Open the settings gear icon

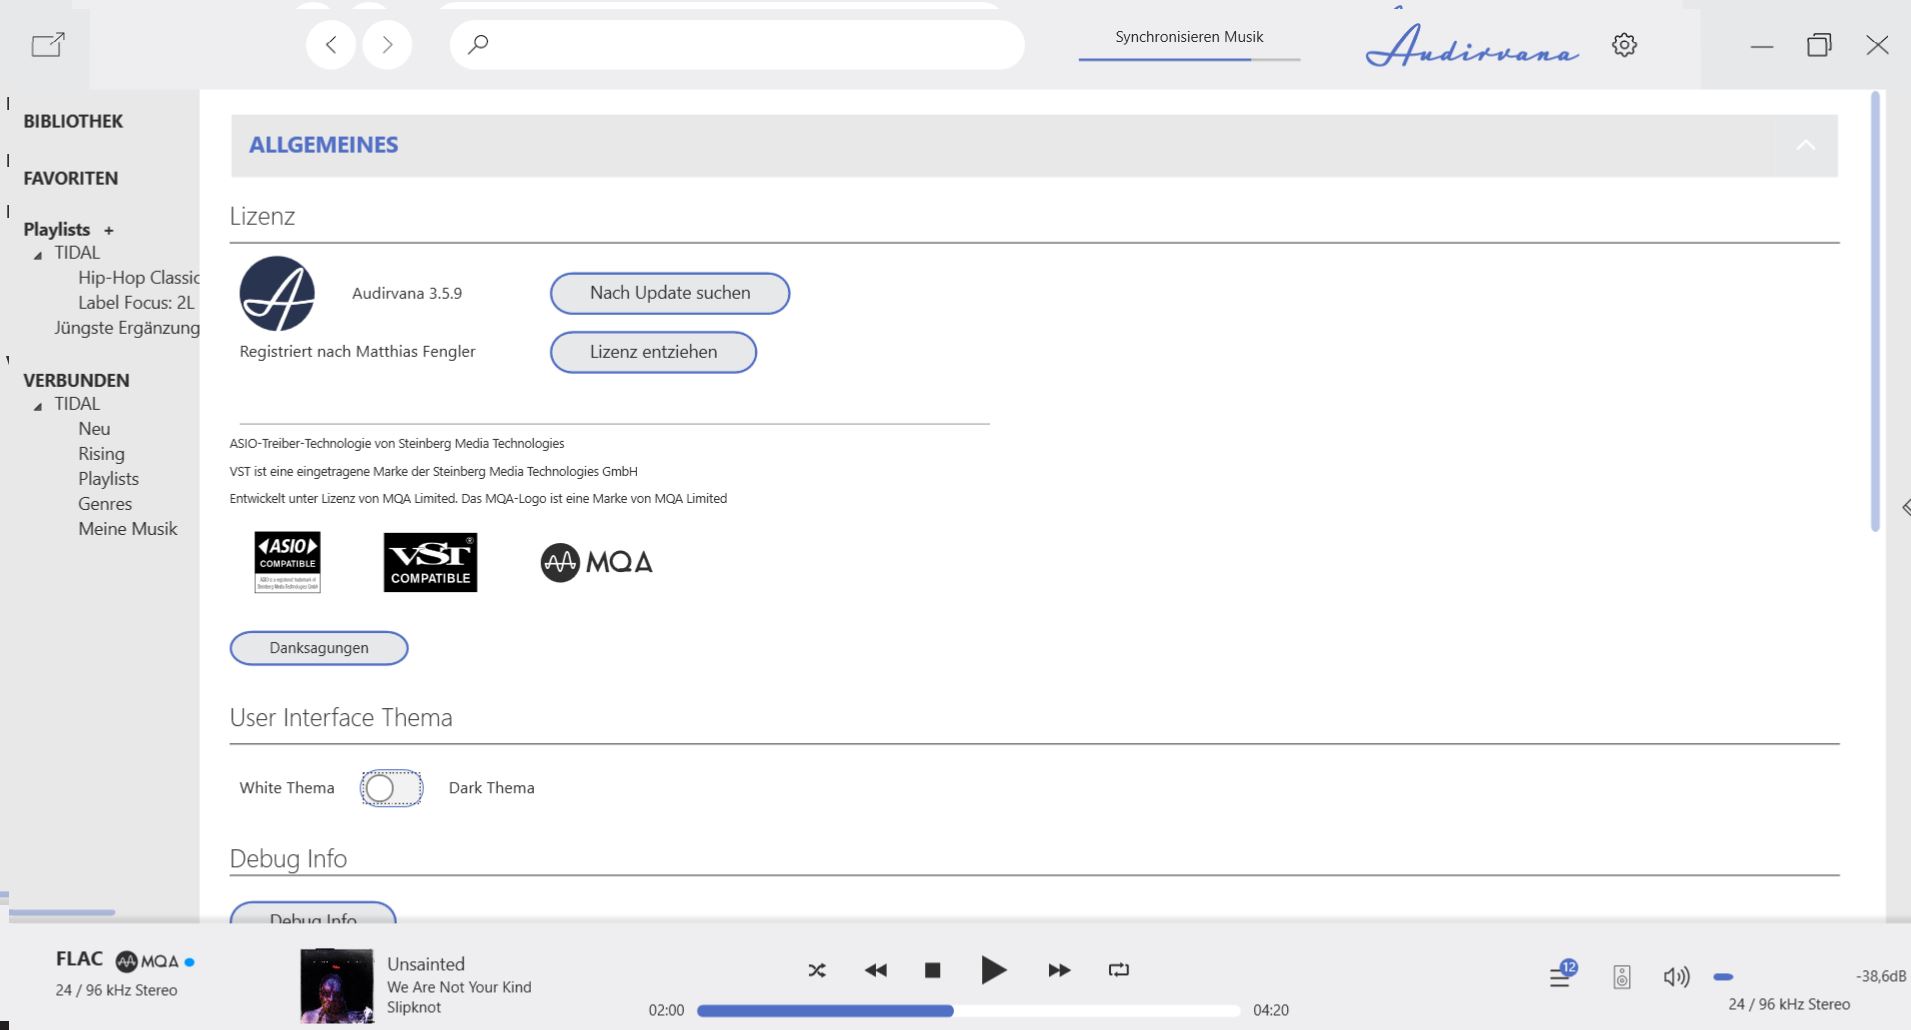pyautogui.click(x=1624, y=45)
